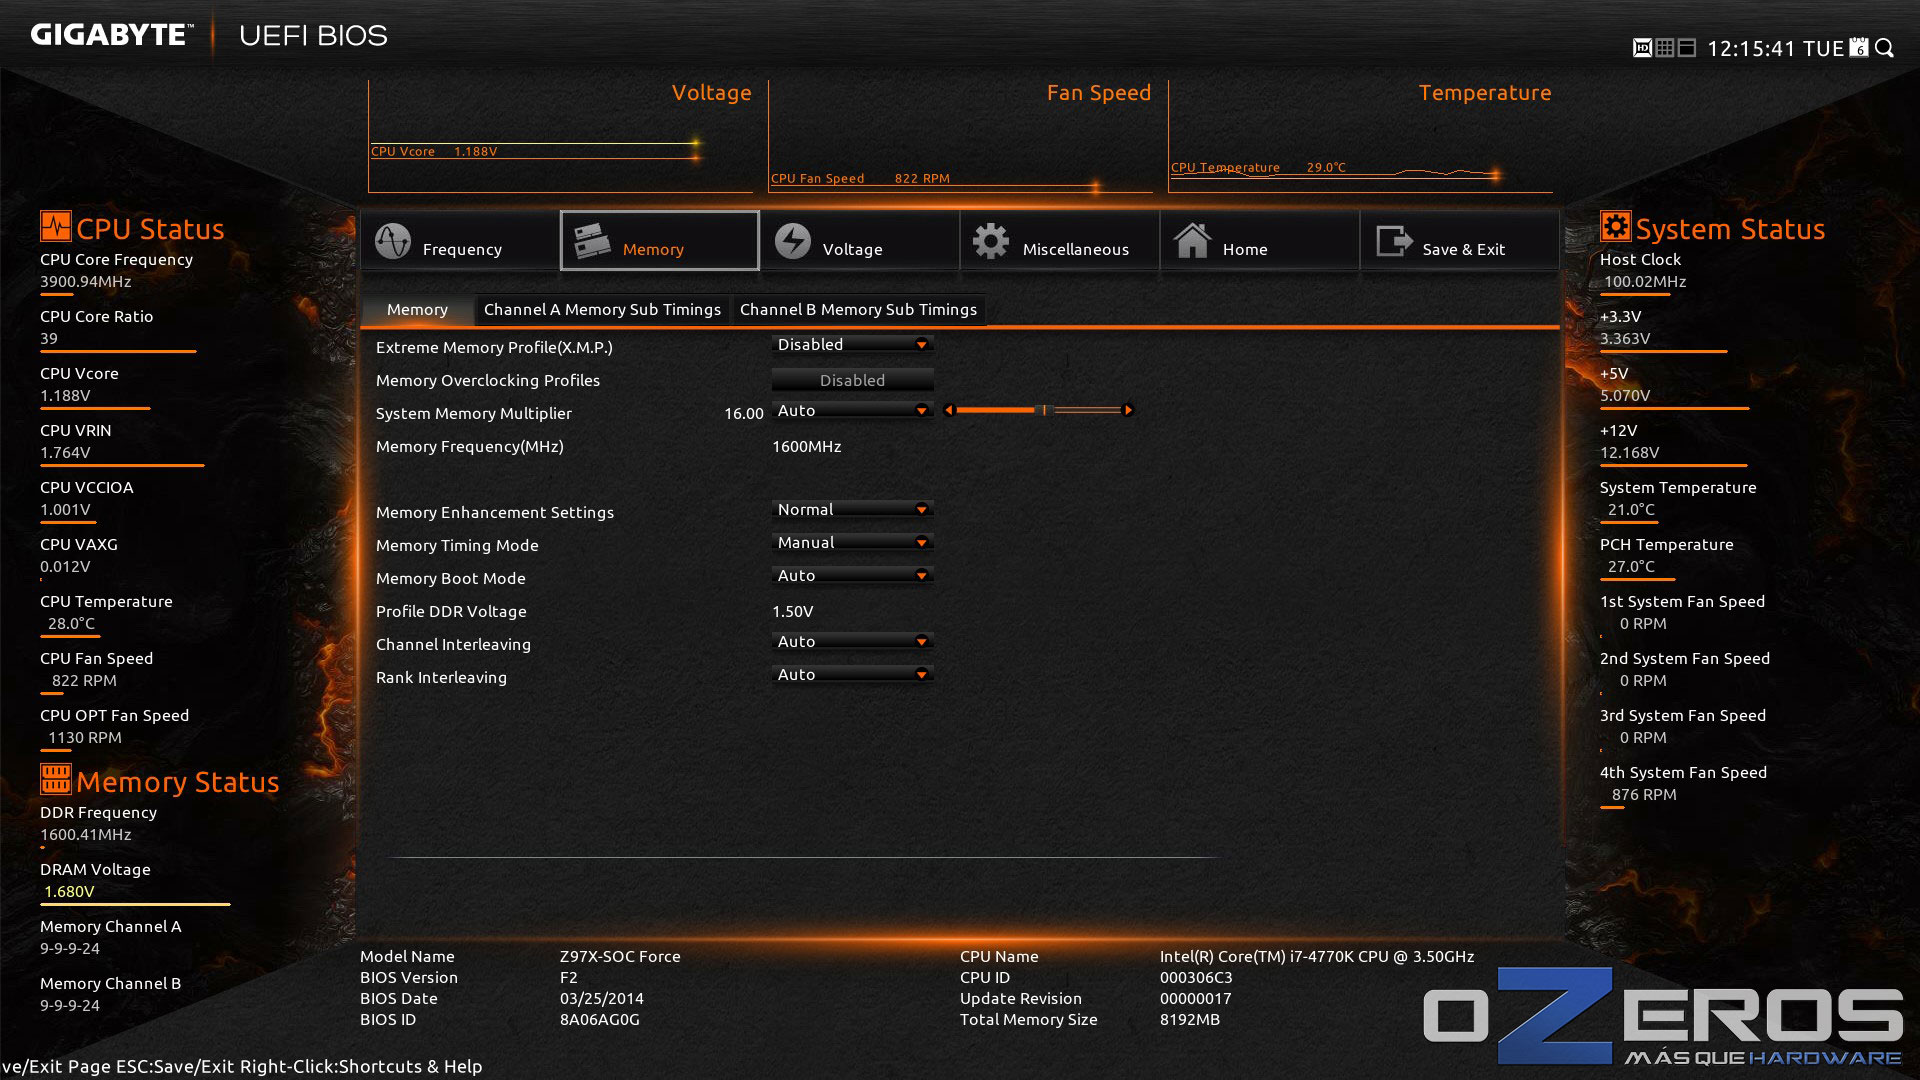Click the Memory Status RAM icon
The image size is (1920, 1080).
56,779
